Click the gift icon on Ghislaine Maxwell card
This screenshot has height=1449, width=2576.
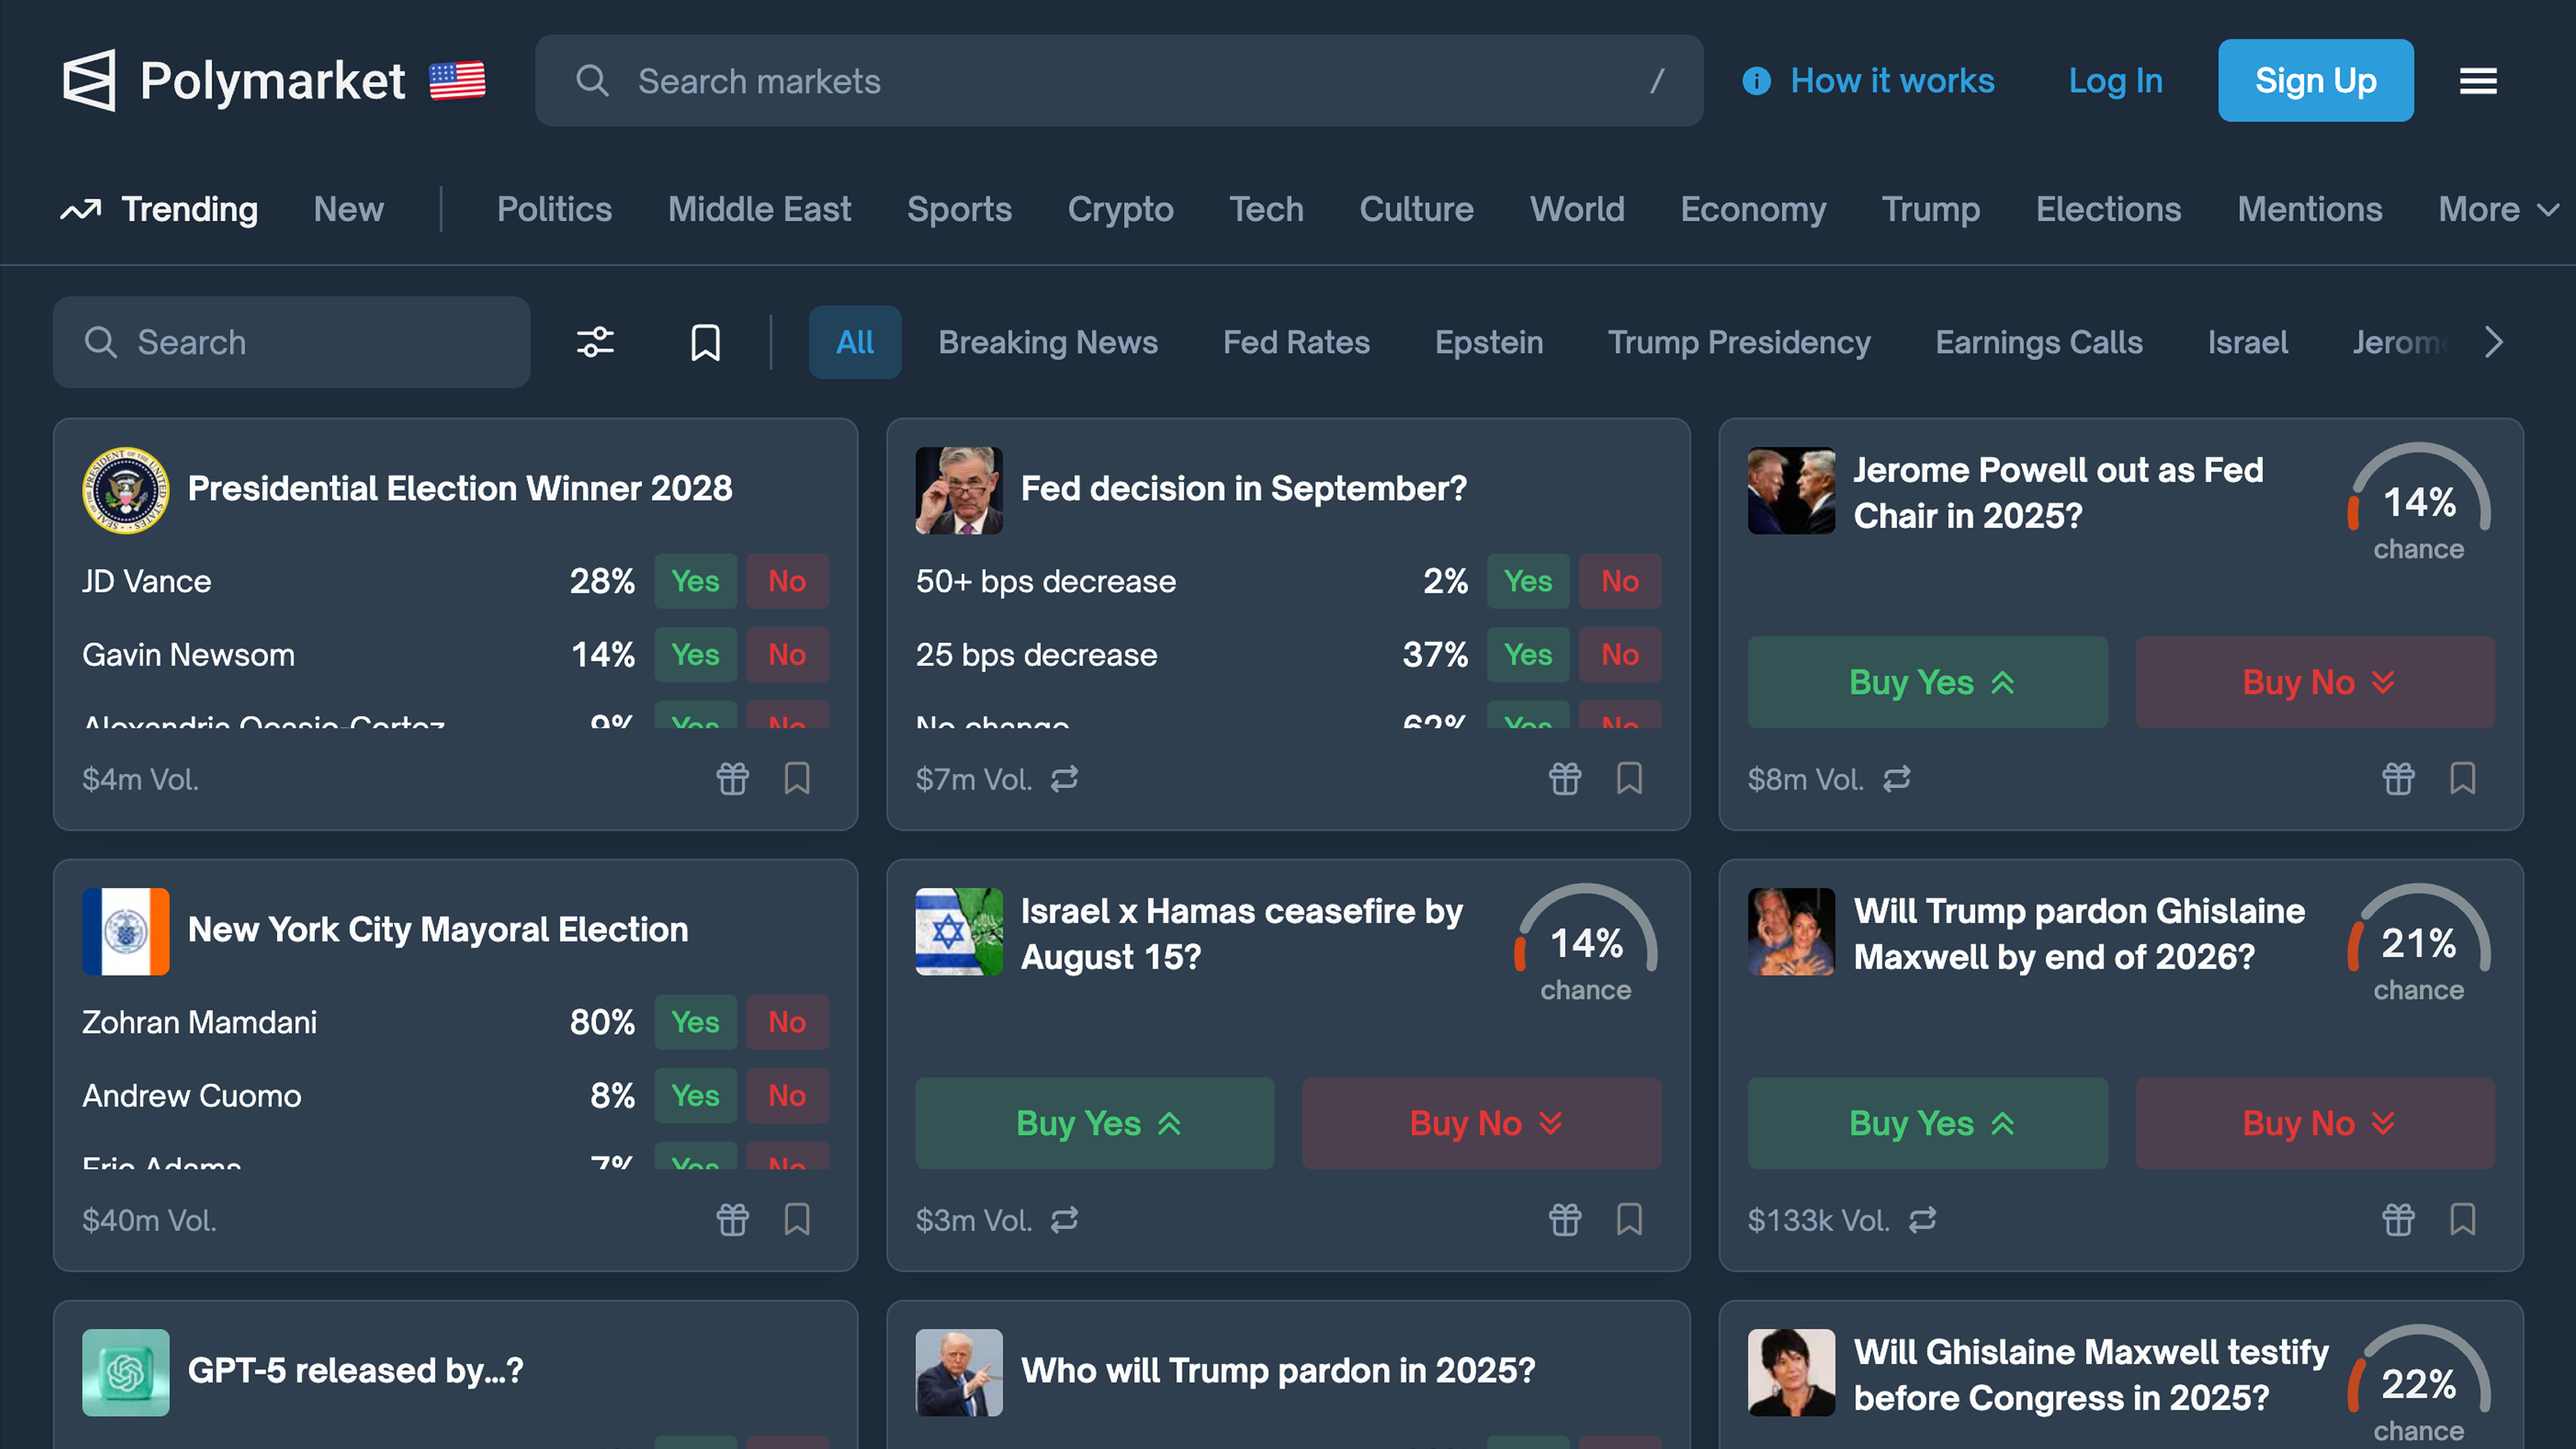[2398, 1219]
